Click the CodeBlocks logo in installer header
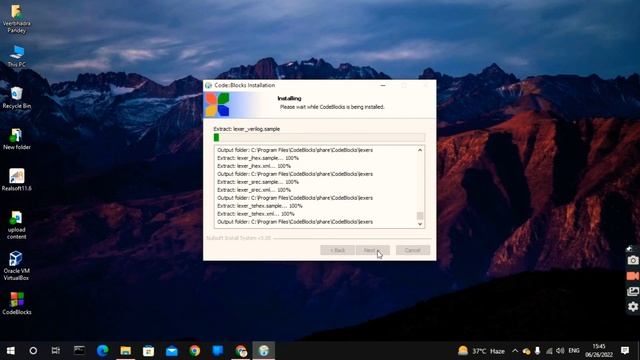The image size is (640, 360). point(217,104)
